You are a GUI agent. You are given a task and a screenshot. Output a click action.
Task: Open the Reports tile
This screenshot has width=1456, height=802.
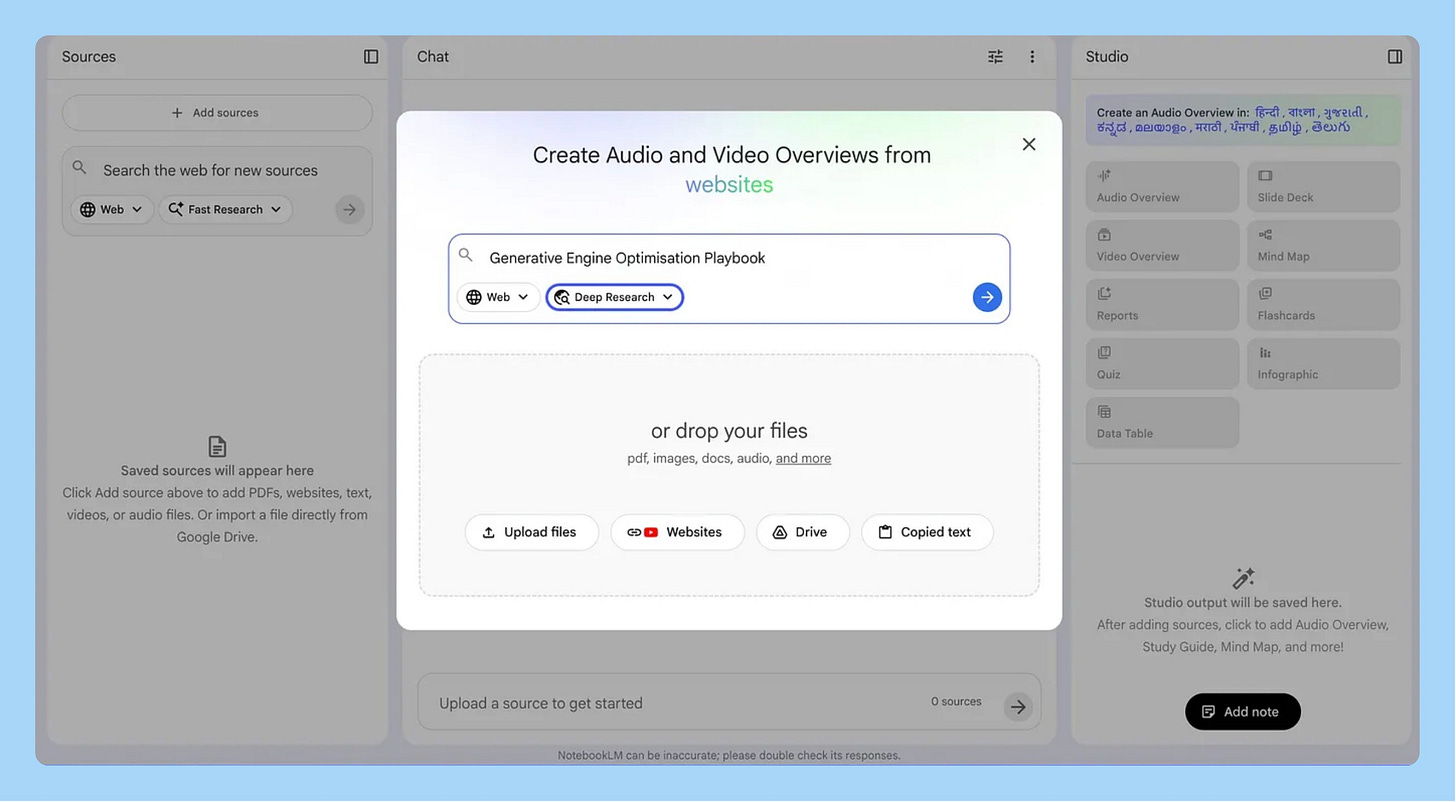click(x=1162, y=304)
